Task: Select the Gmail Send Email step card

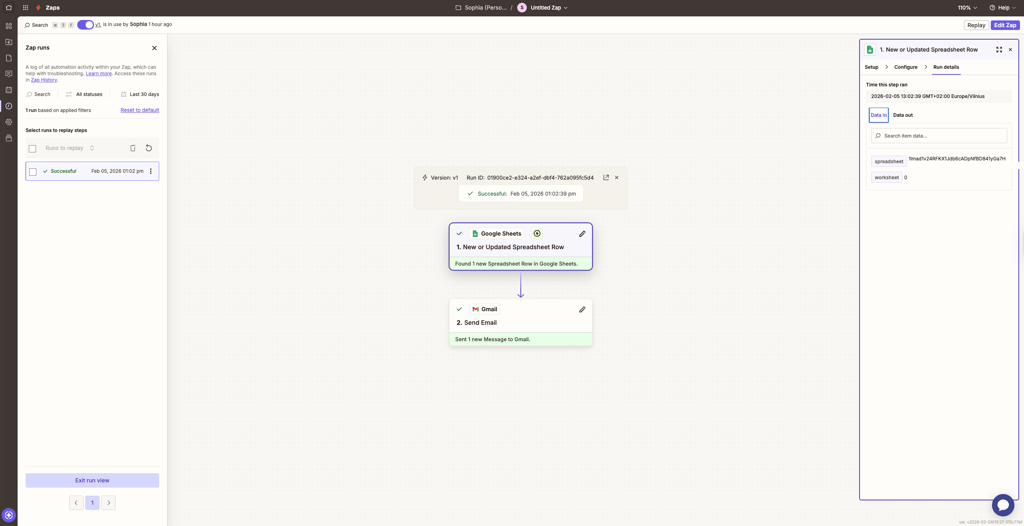Action: (520, 322)
